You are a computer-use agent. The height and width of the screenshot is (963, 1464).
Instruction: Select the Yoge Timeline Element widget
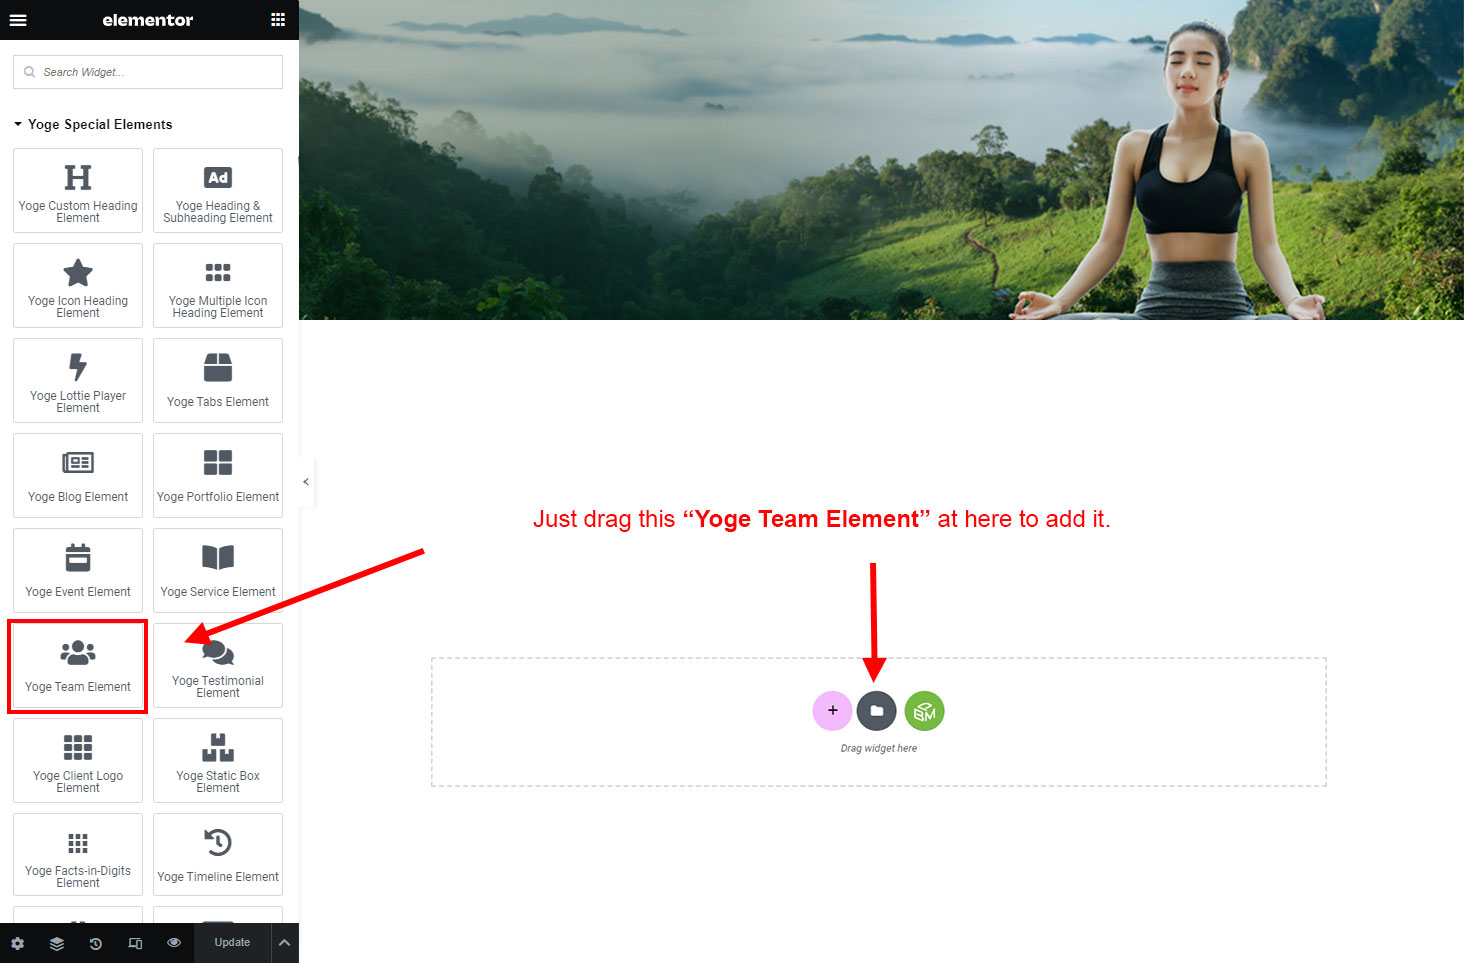click(218, 856)
